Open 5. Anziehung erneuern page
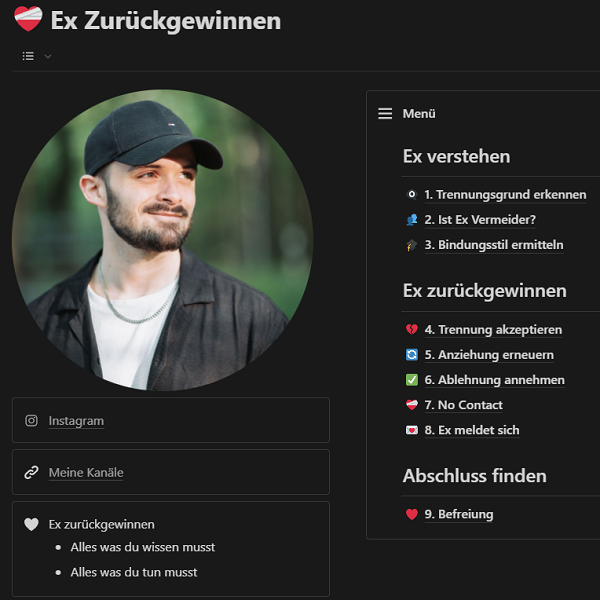 pos(489,355)
